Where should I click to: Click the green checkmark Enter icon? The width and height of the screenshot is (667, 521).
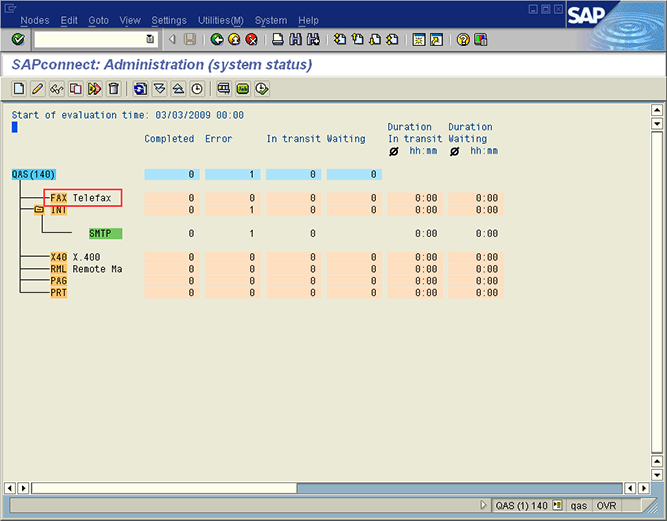point(18,40)
